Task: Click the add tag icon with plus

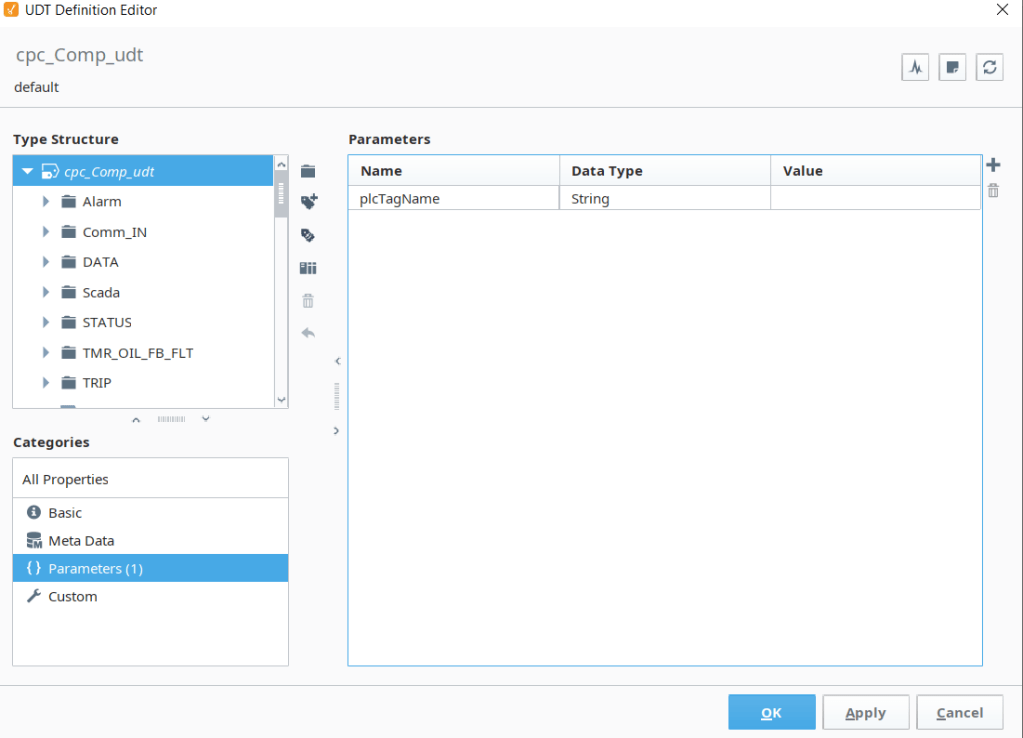Action: [x=308, y=202]
